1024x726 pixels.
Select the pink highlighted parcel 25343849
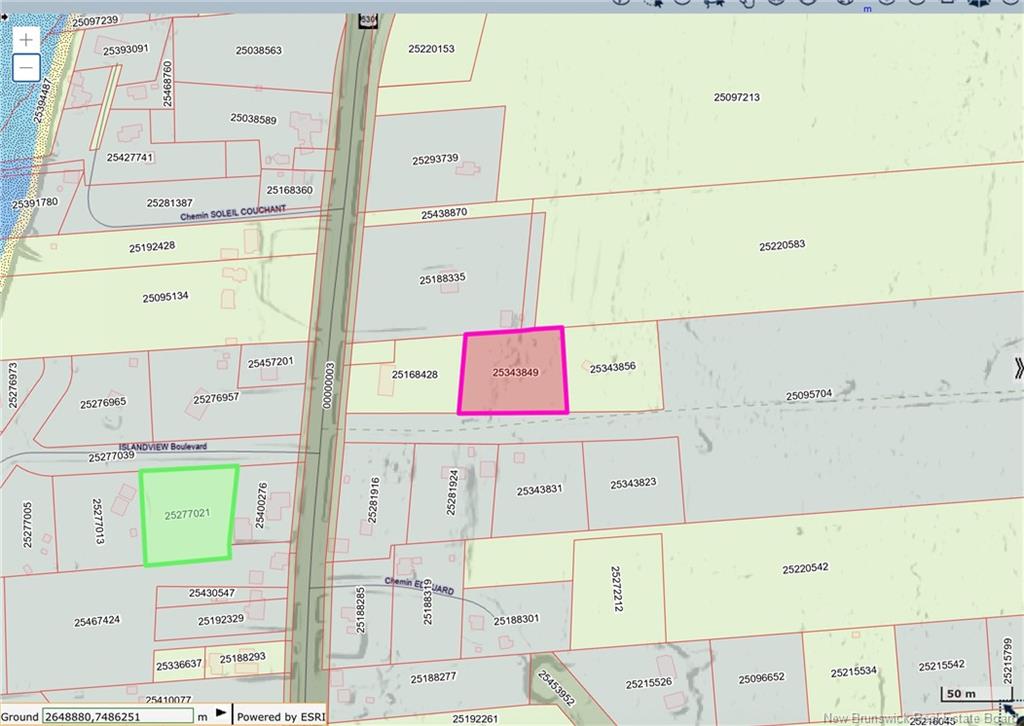(513, 370)
